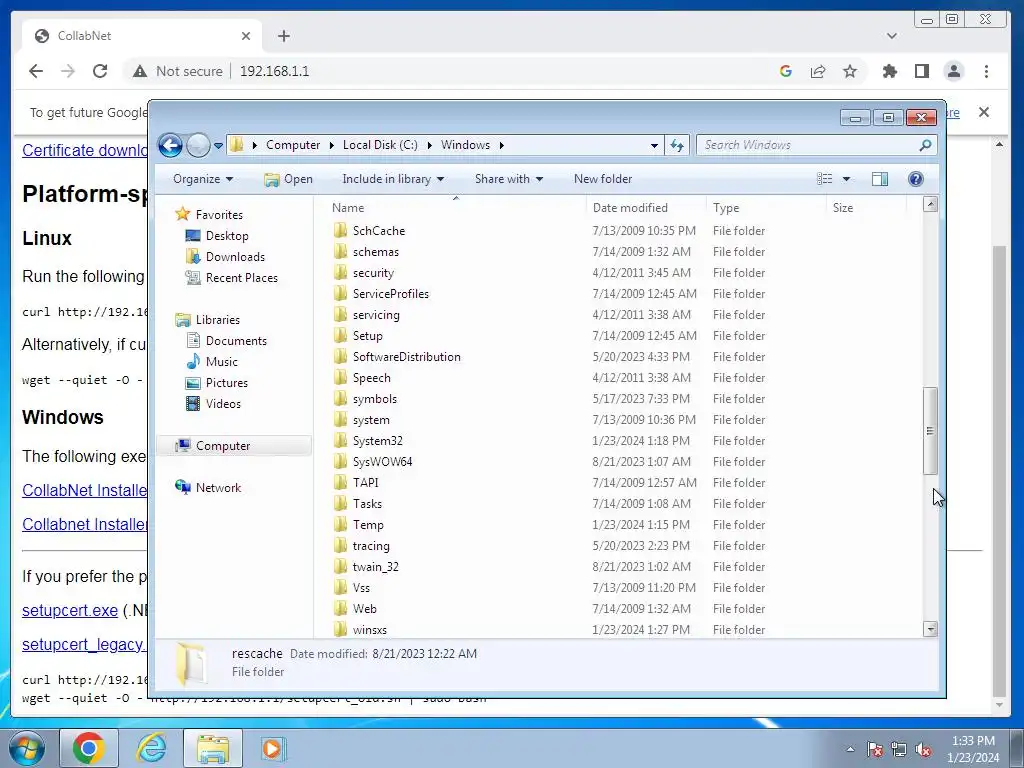Screen dimensions: 1024x768
Task: Open Explorer Help question mark icon
Action: (x=916, y=179)
